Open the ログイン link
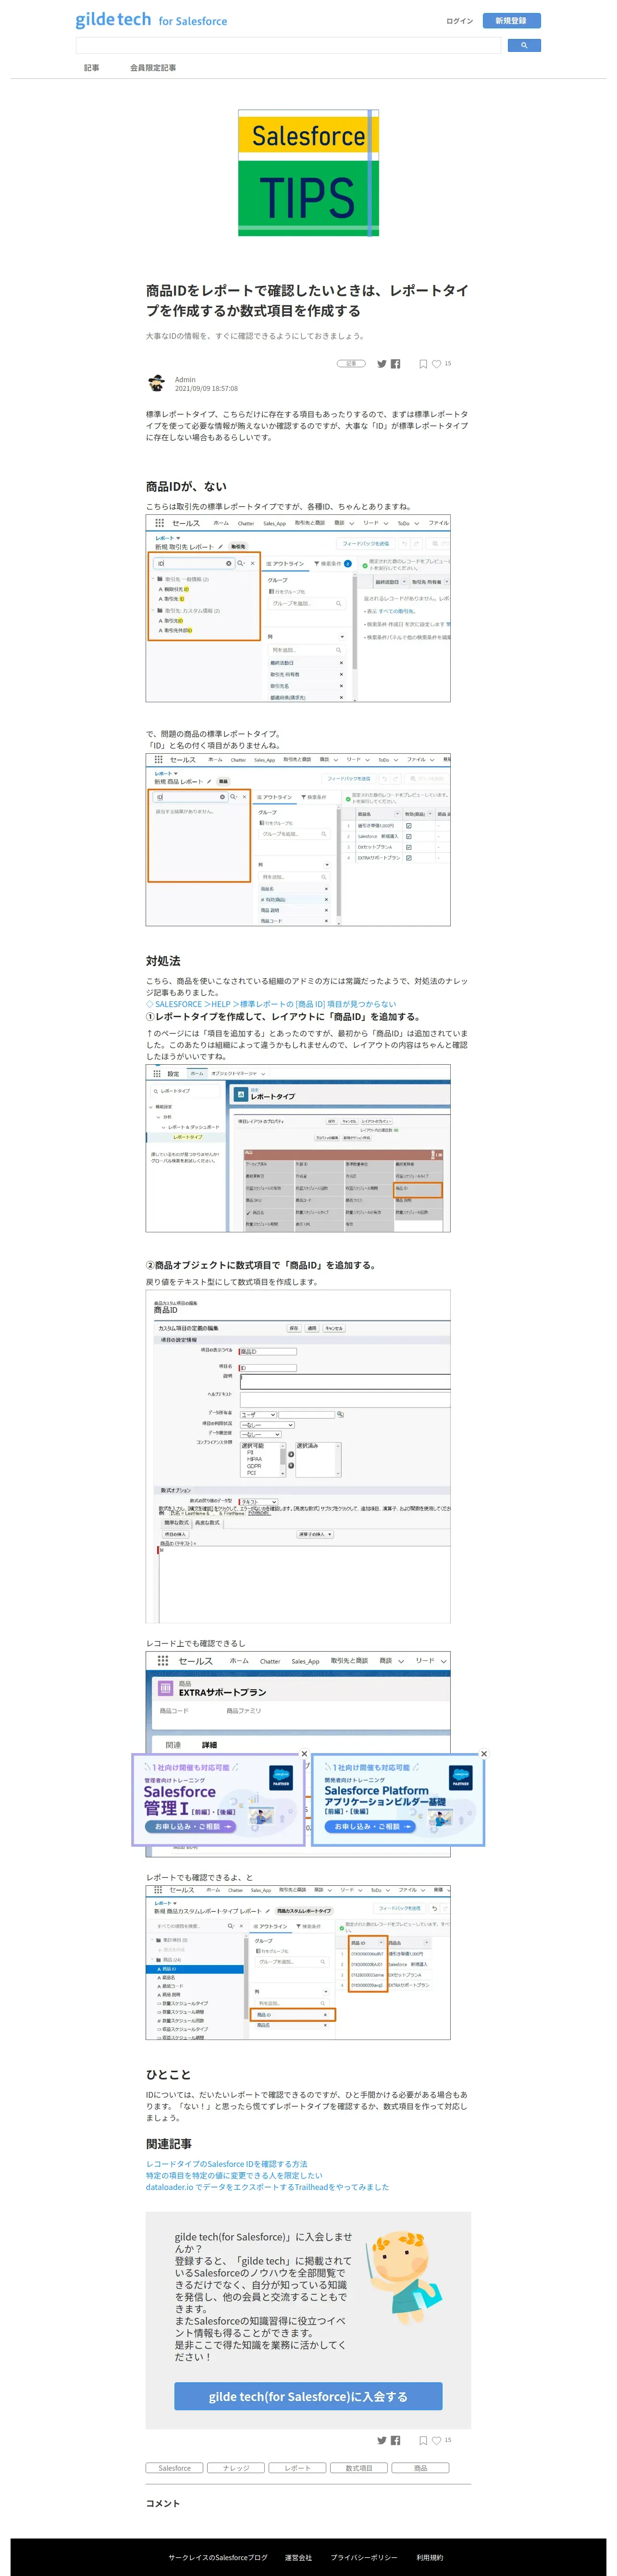Image resolution: width=617 pixels, height=2576 pixels. pyautogui.click(x=459, y=21)
